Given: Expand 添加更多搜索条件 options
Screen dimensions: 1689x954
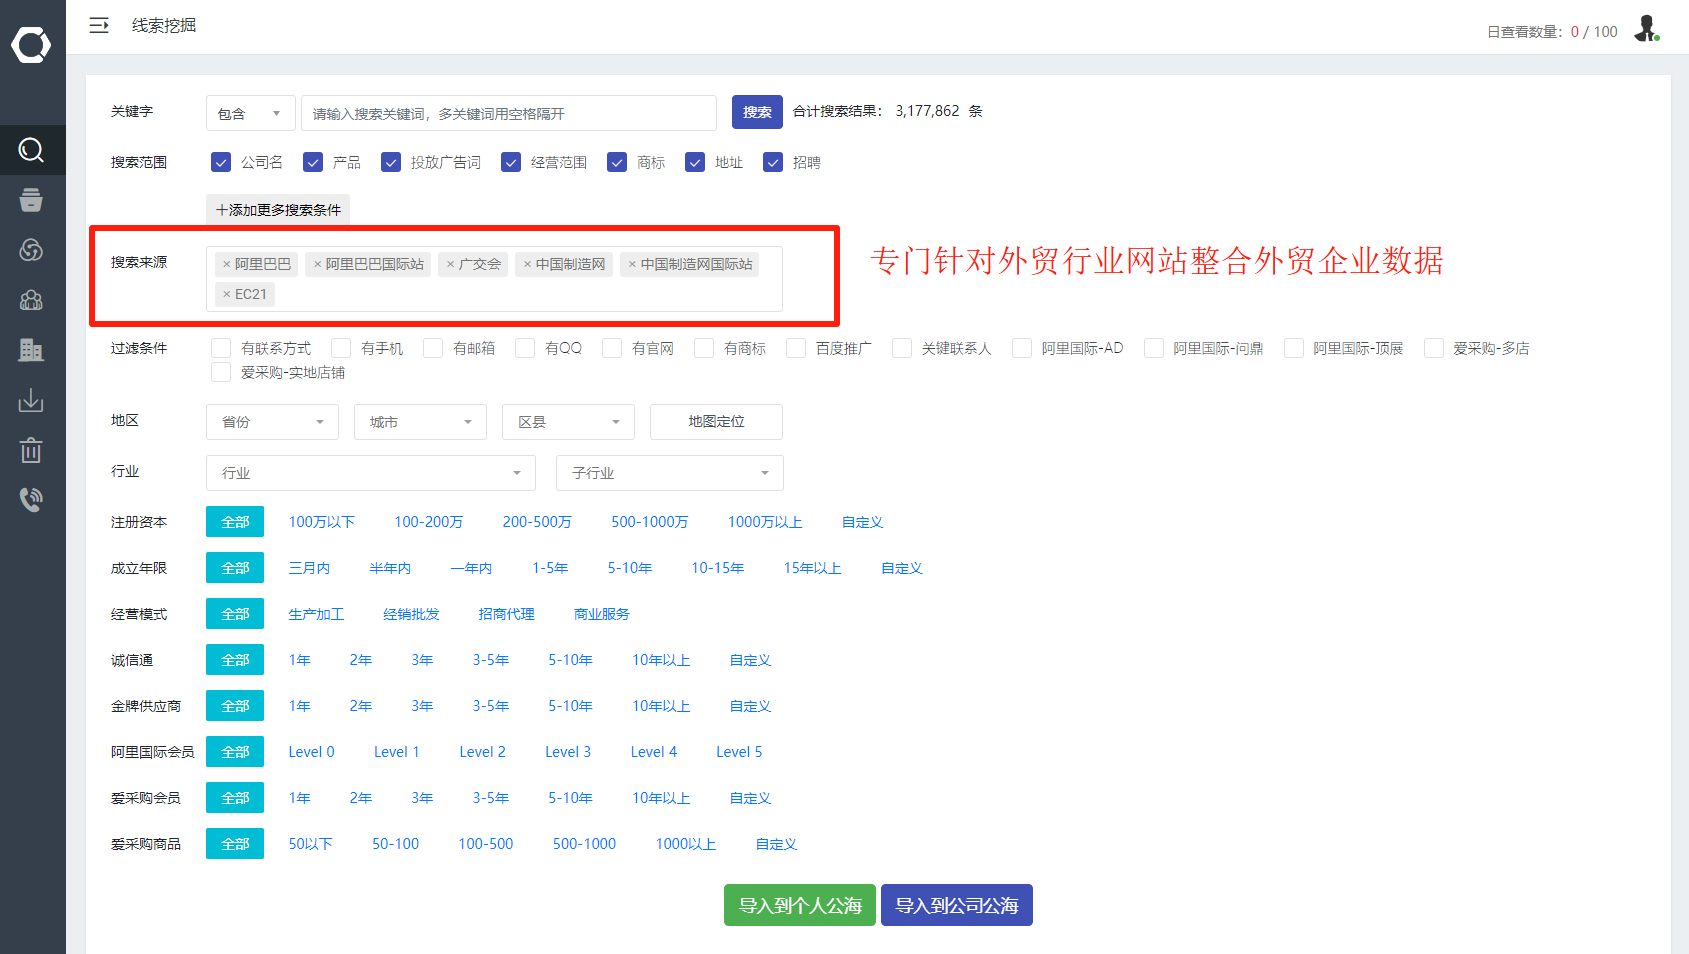Looking at the screenshot, I should point(278,210).
